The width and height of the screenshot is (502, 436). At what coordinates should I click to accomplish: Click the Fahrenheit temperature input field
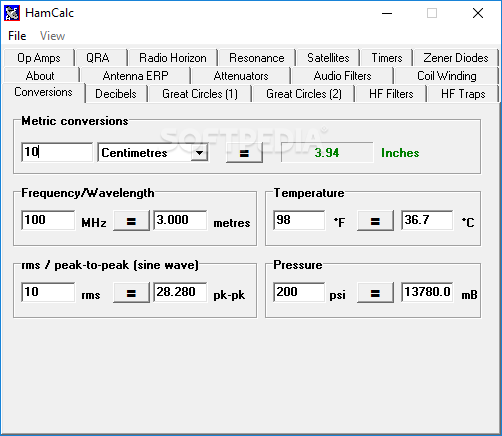click(299, 220)
